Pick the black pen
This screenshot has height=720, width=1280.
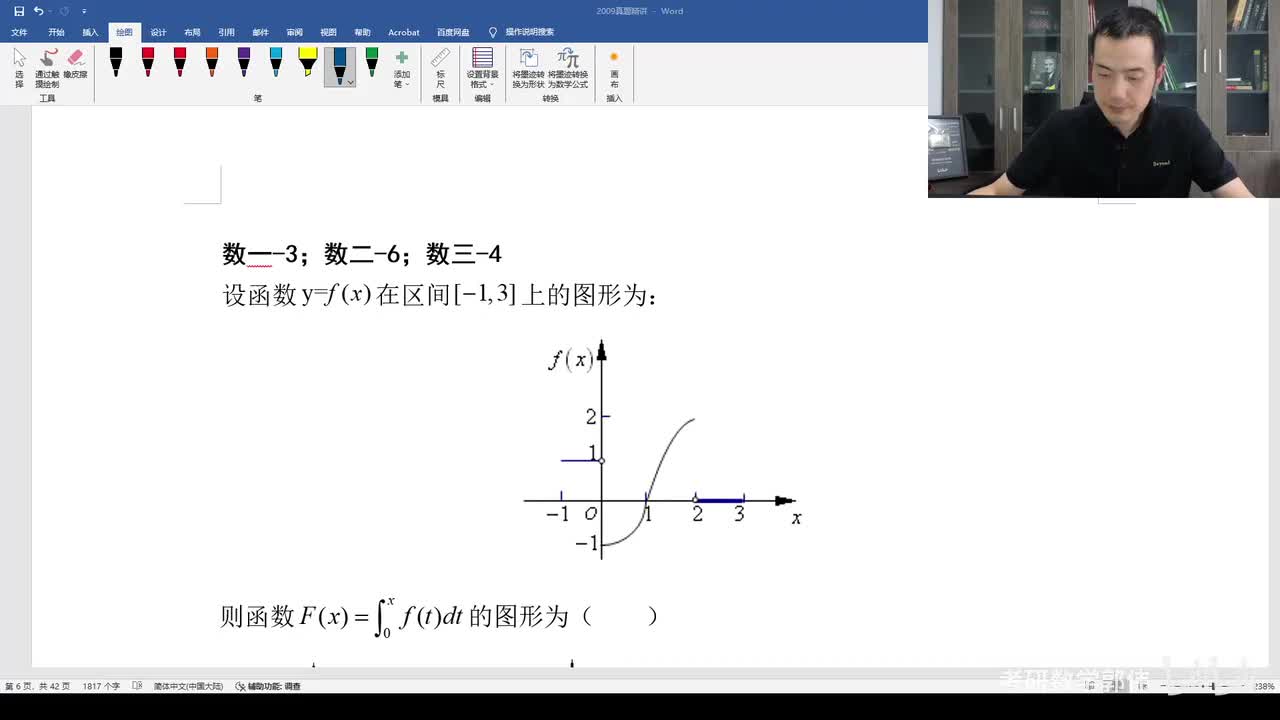[116, 63]
